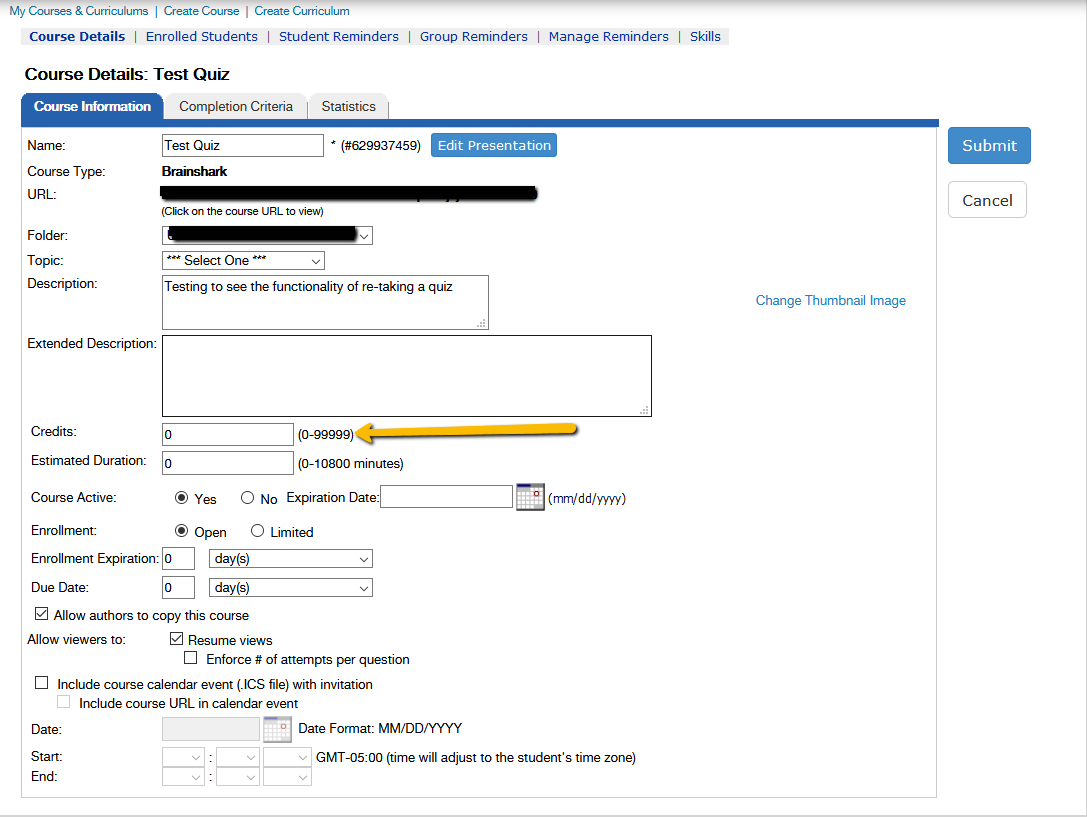
Task: Click into the Credits input field
Action: pos(228,434)
